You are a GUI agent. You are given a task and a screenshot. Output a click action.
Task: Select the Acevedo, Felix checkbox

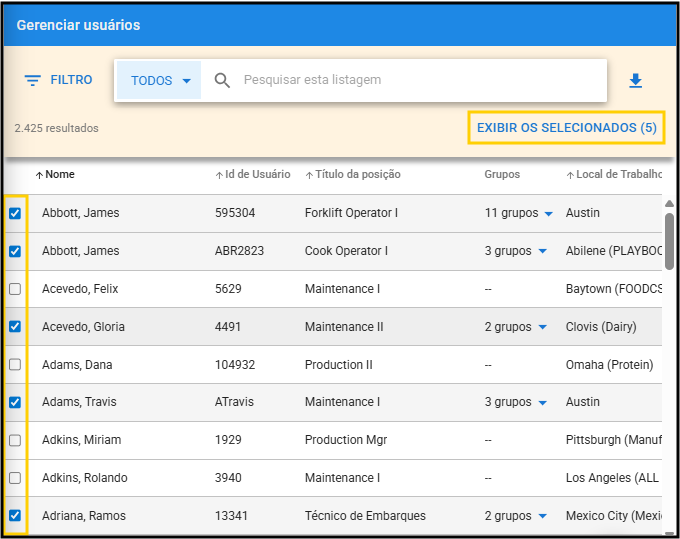pos(15,289)
